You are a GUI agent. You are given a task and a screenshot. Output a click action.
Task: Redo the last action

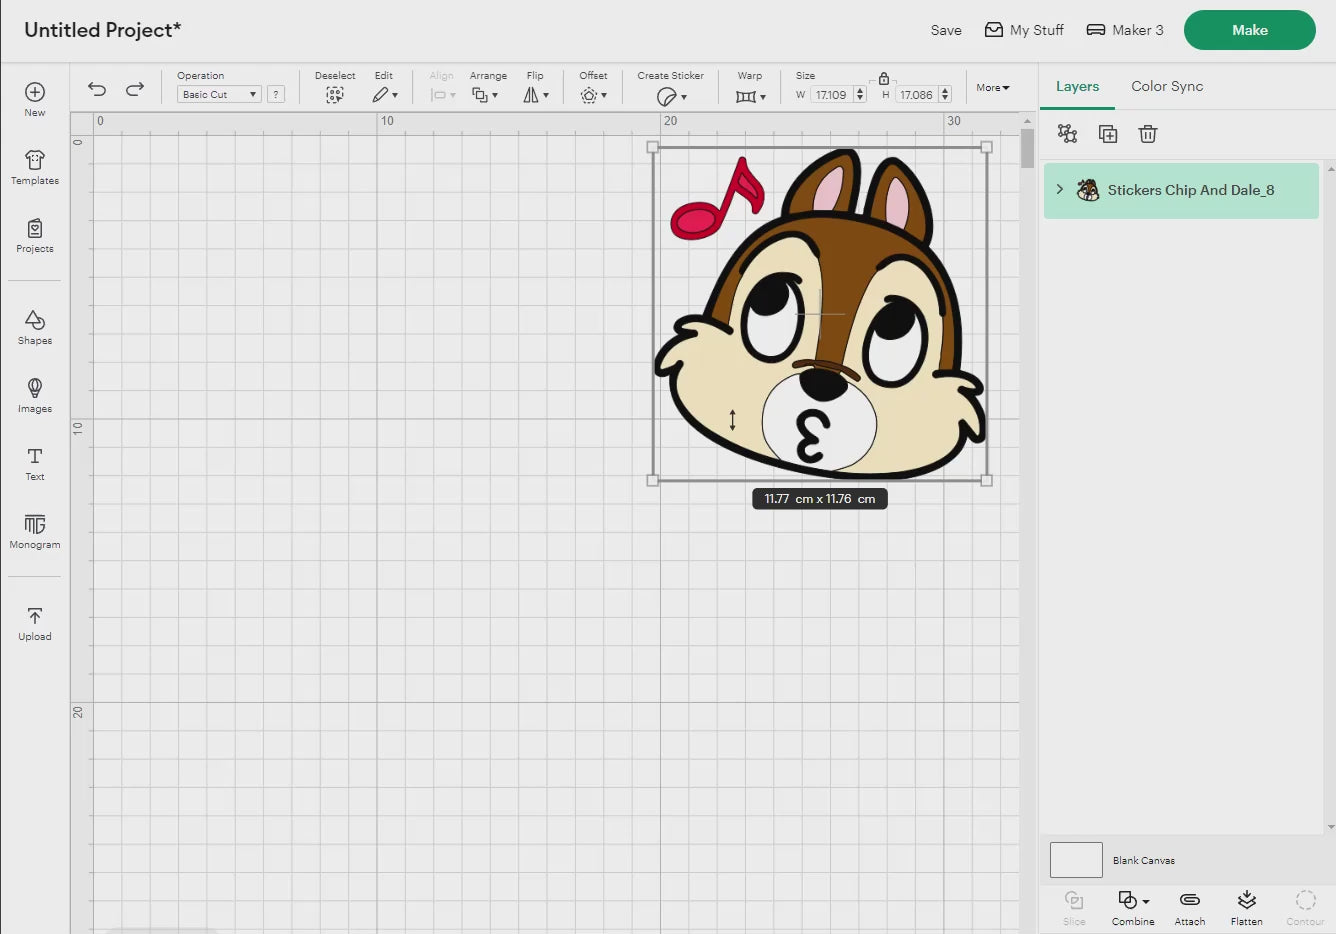135,89
